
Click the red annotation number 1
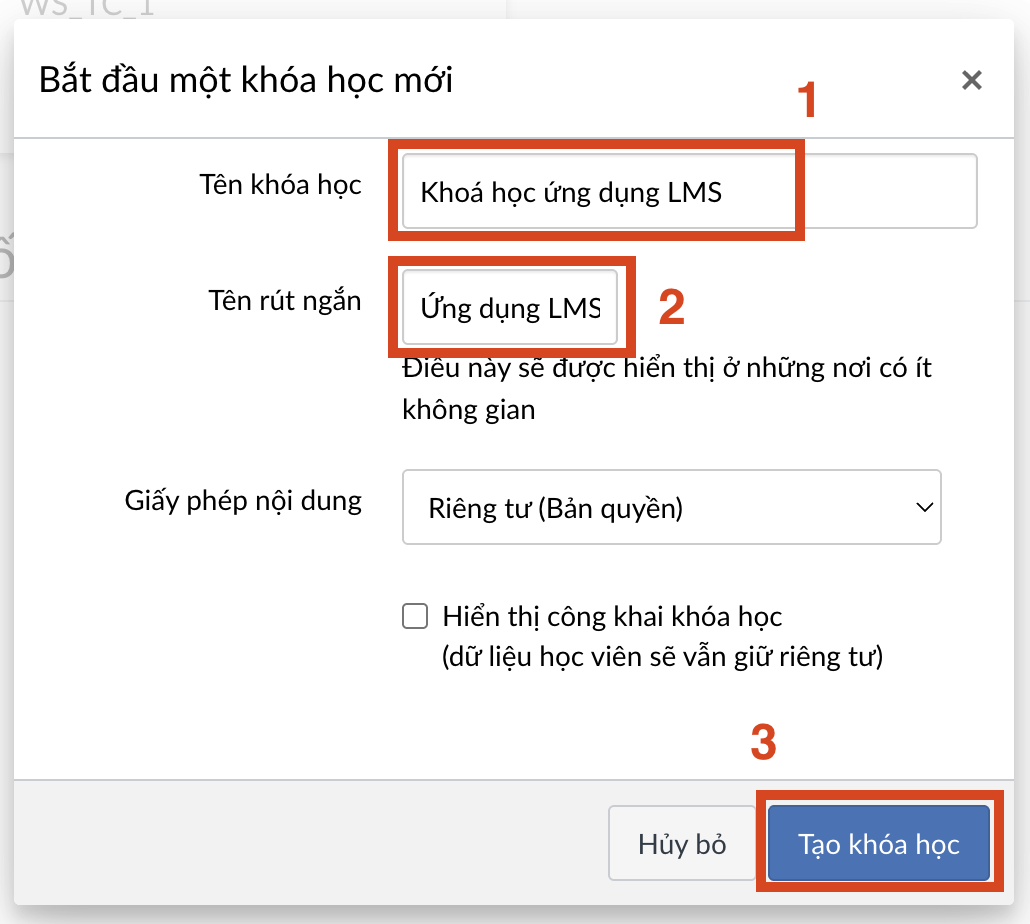[806, 100]
